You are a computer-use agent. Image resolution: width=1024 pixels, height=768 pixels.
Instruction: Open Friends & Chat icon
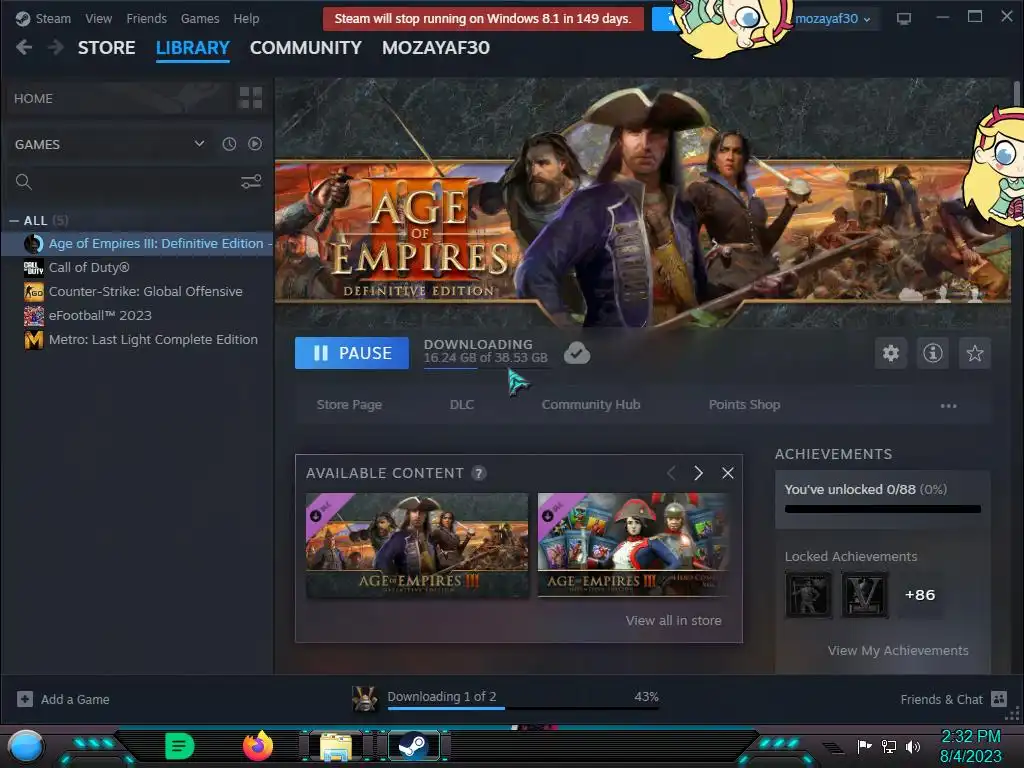tap(999, 699)
